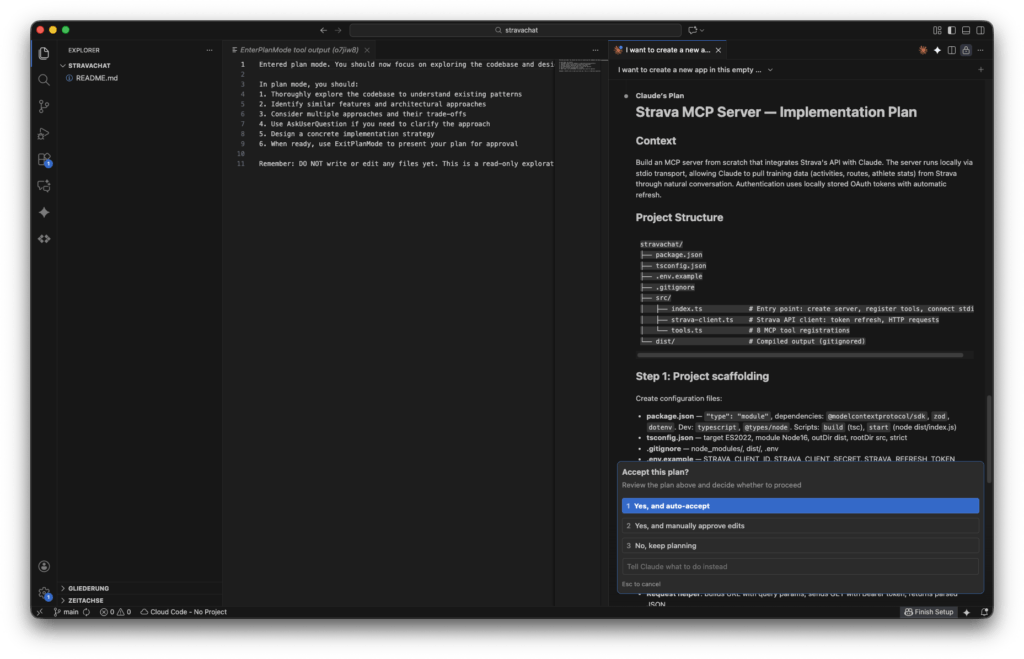Open more actions for the Claude editor group

point(980,50)
